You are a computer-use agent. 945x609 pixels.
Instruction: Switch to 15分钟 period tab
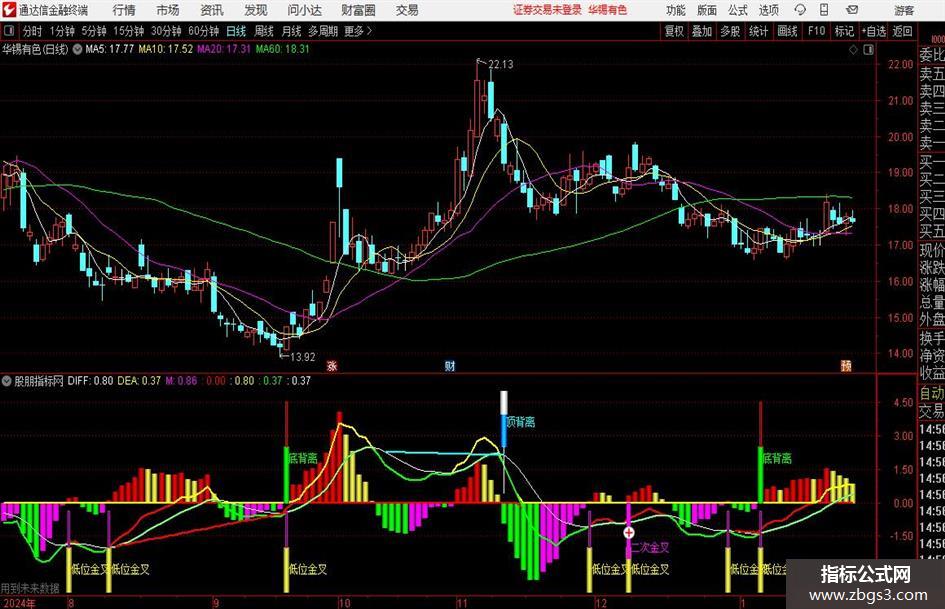[129, 31]
